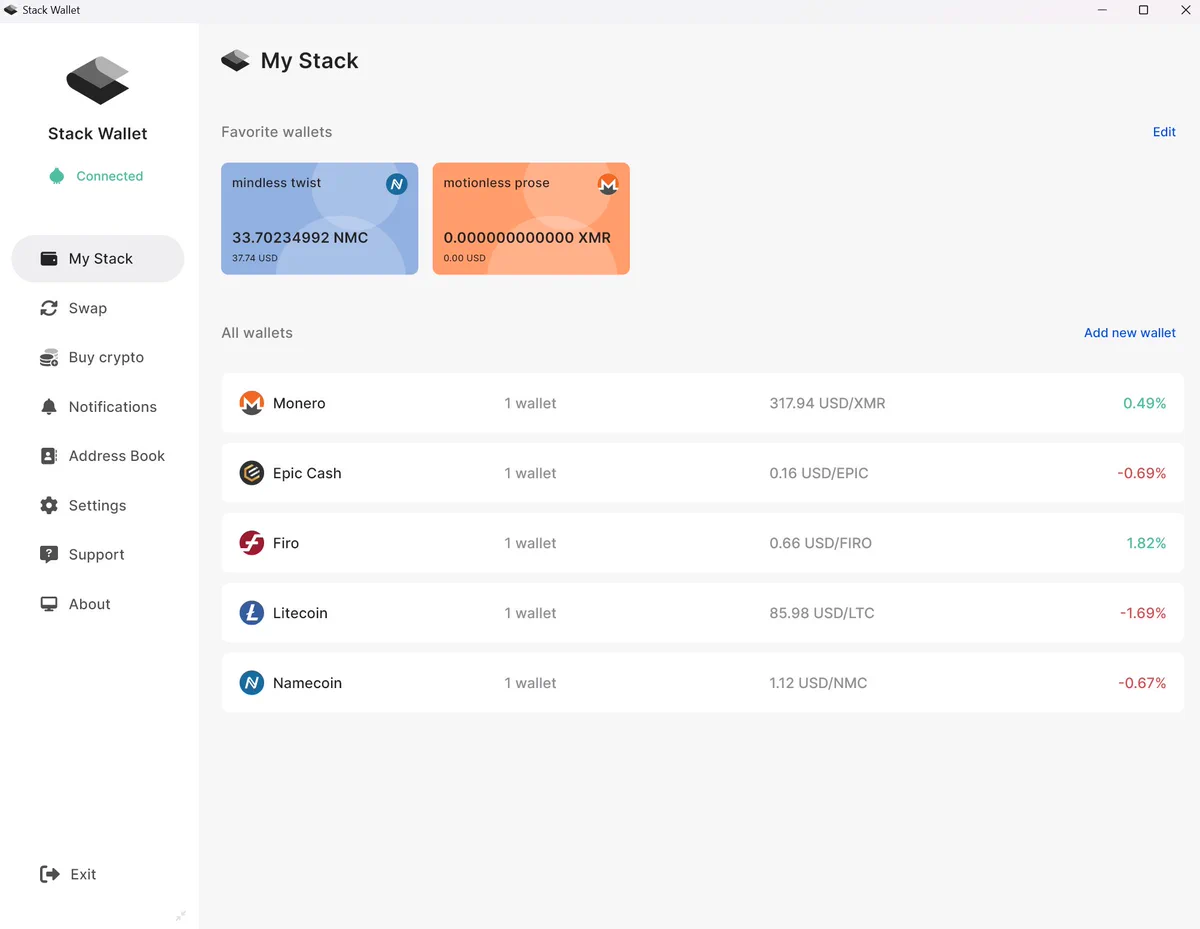Image resolution: width=1200 pixels, height=929 pixels.
Task: Open the Settings section
Action: (98, 506)
